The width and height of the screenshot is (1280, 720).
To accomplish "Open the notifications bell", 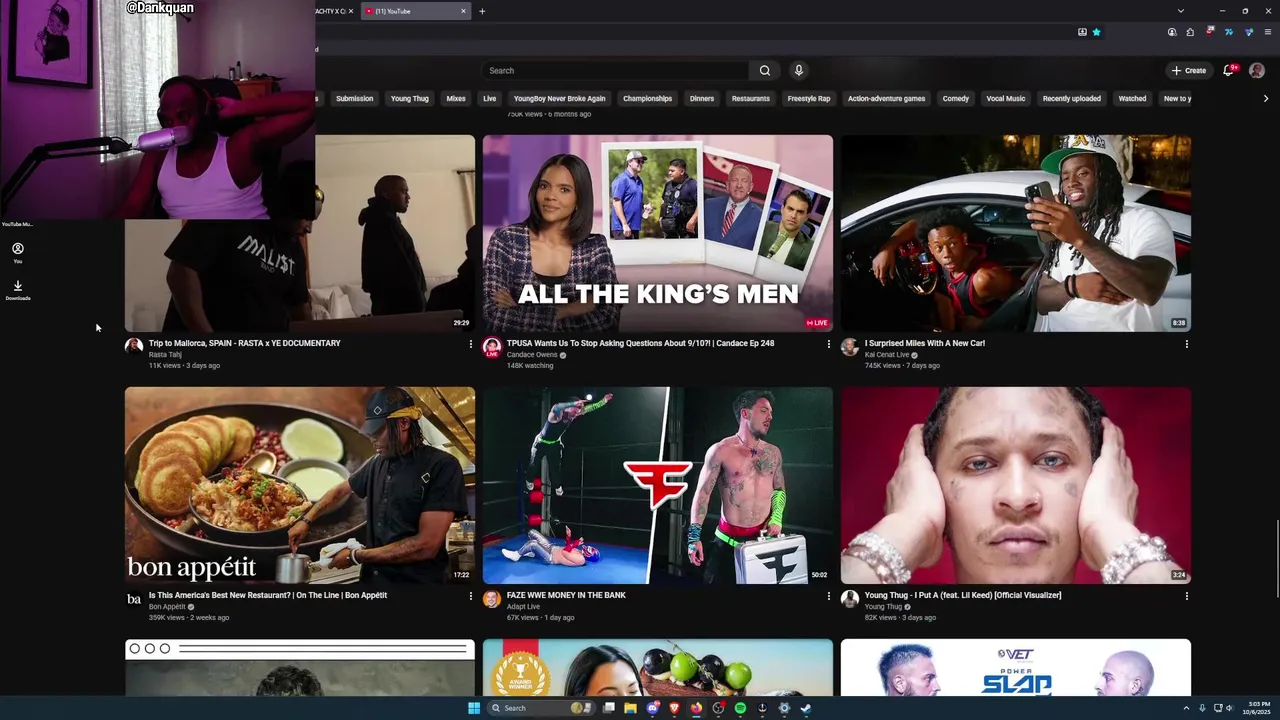I will pyautogui.click(x=1229, y=70).
